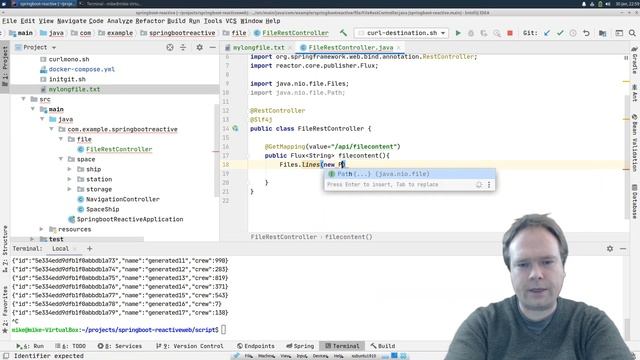640x360 pixels.
Task: Rollback changes with undo arrow
Action: [587, 33]
